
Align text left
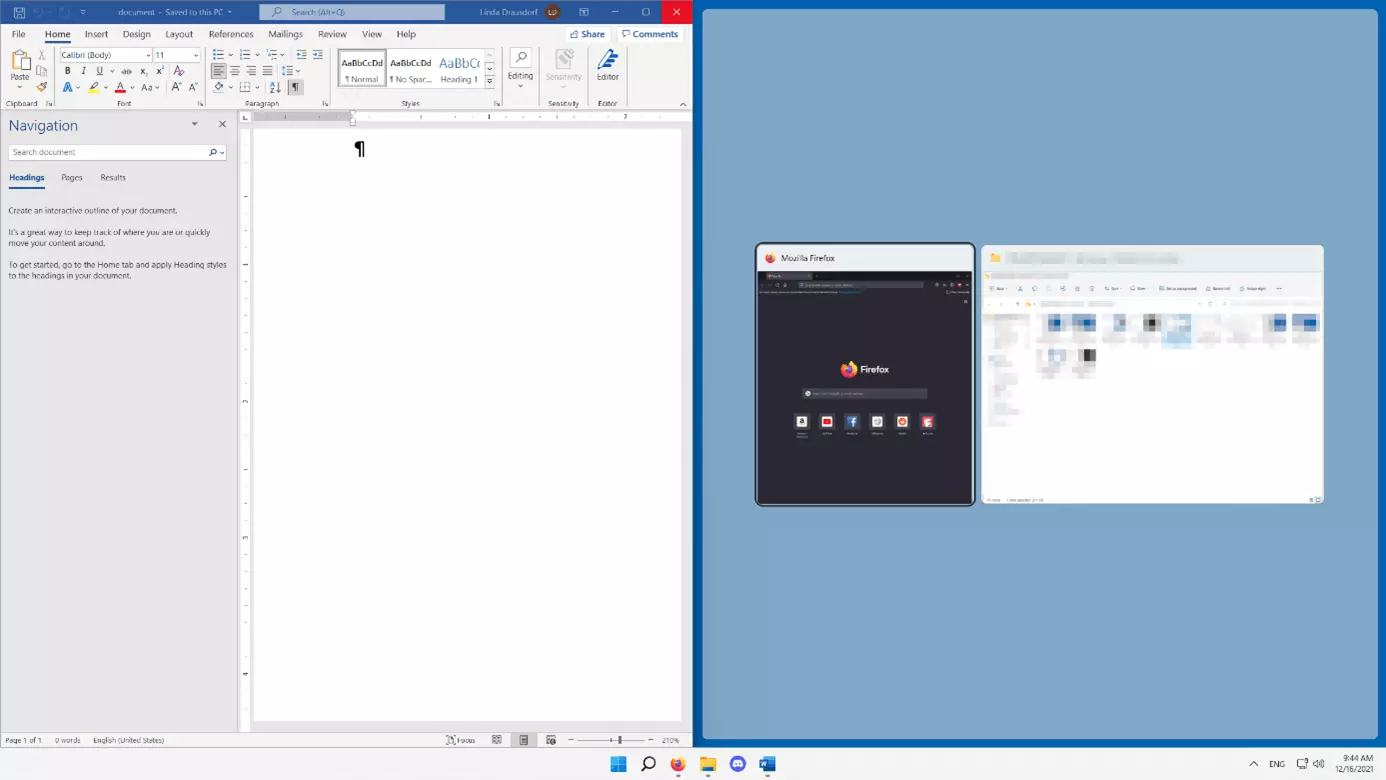tap(218, 71)
